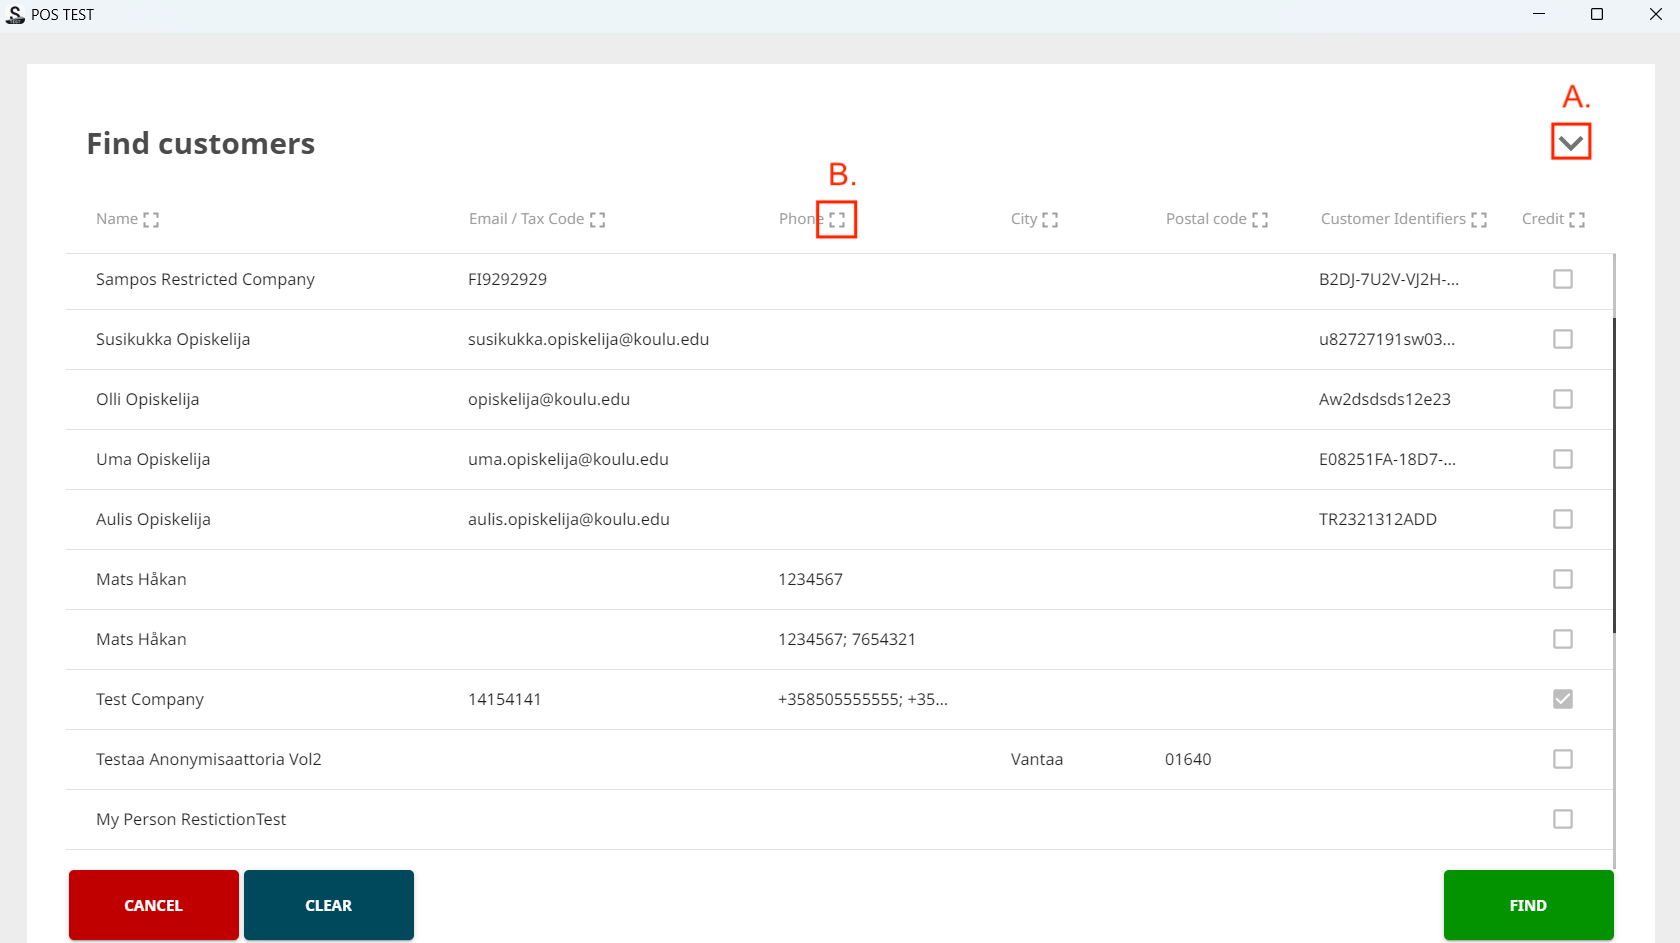Select the Phone column search icon
This screenshot has height=943, width=1680.
pyautogui.click(x=837, y=219)
